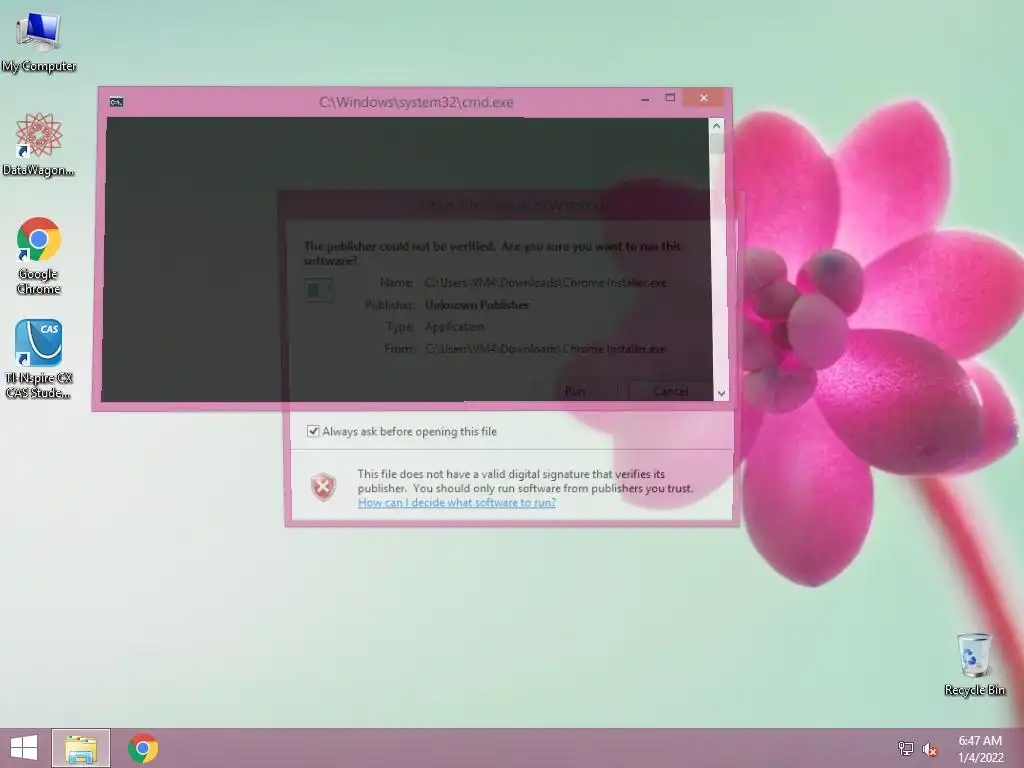Open File Explorer from the taskbar
The image size is (1024, 768).
[x=81, y=748]
